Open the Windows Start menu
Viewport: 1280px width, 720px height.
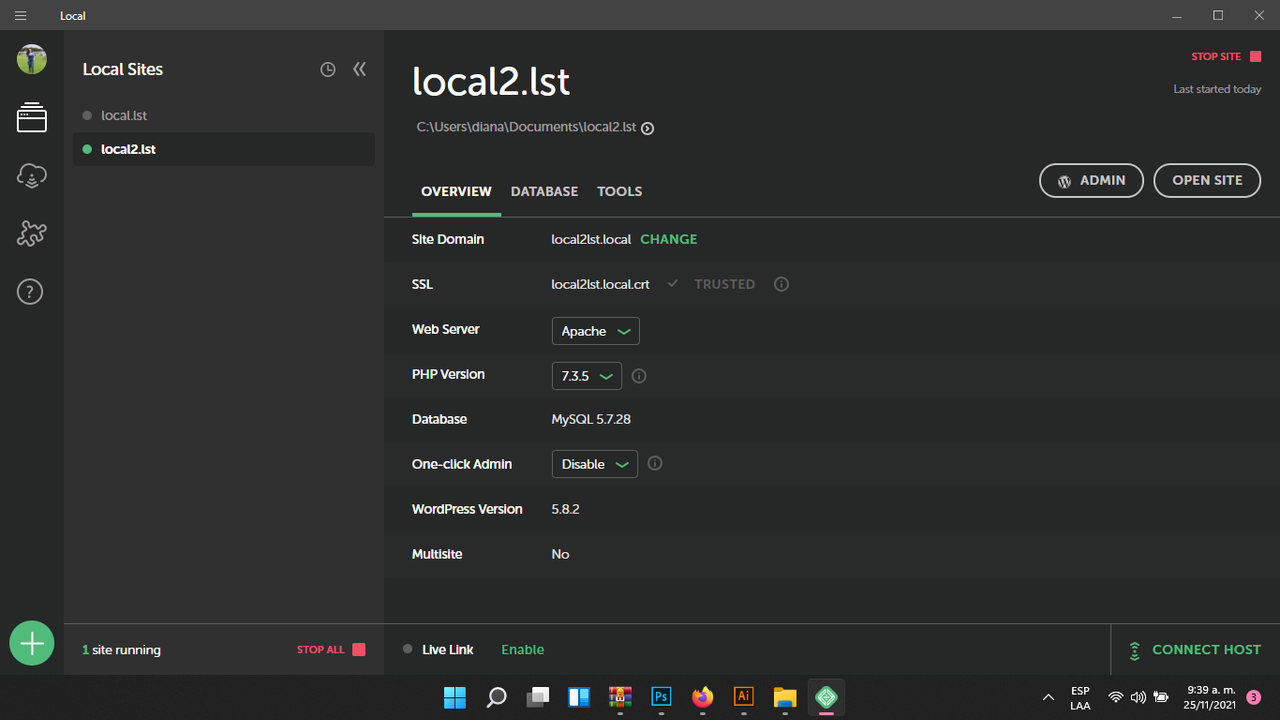pyautogui.click(x=454, y=697)
